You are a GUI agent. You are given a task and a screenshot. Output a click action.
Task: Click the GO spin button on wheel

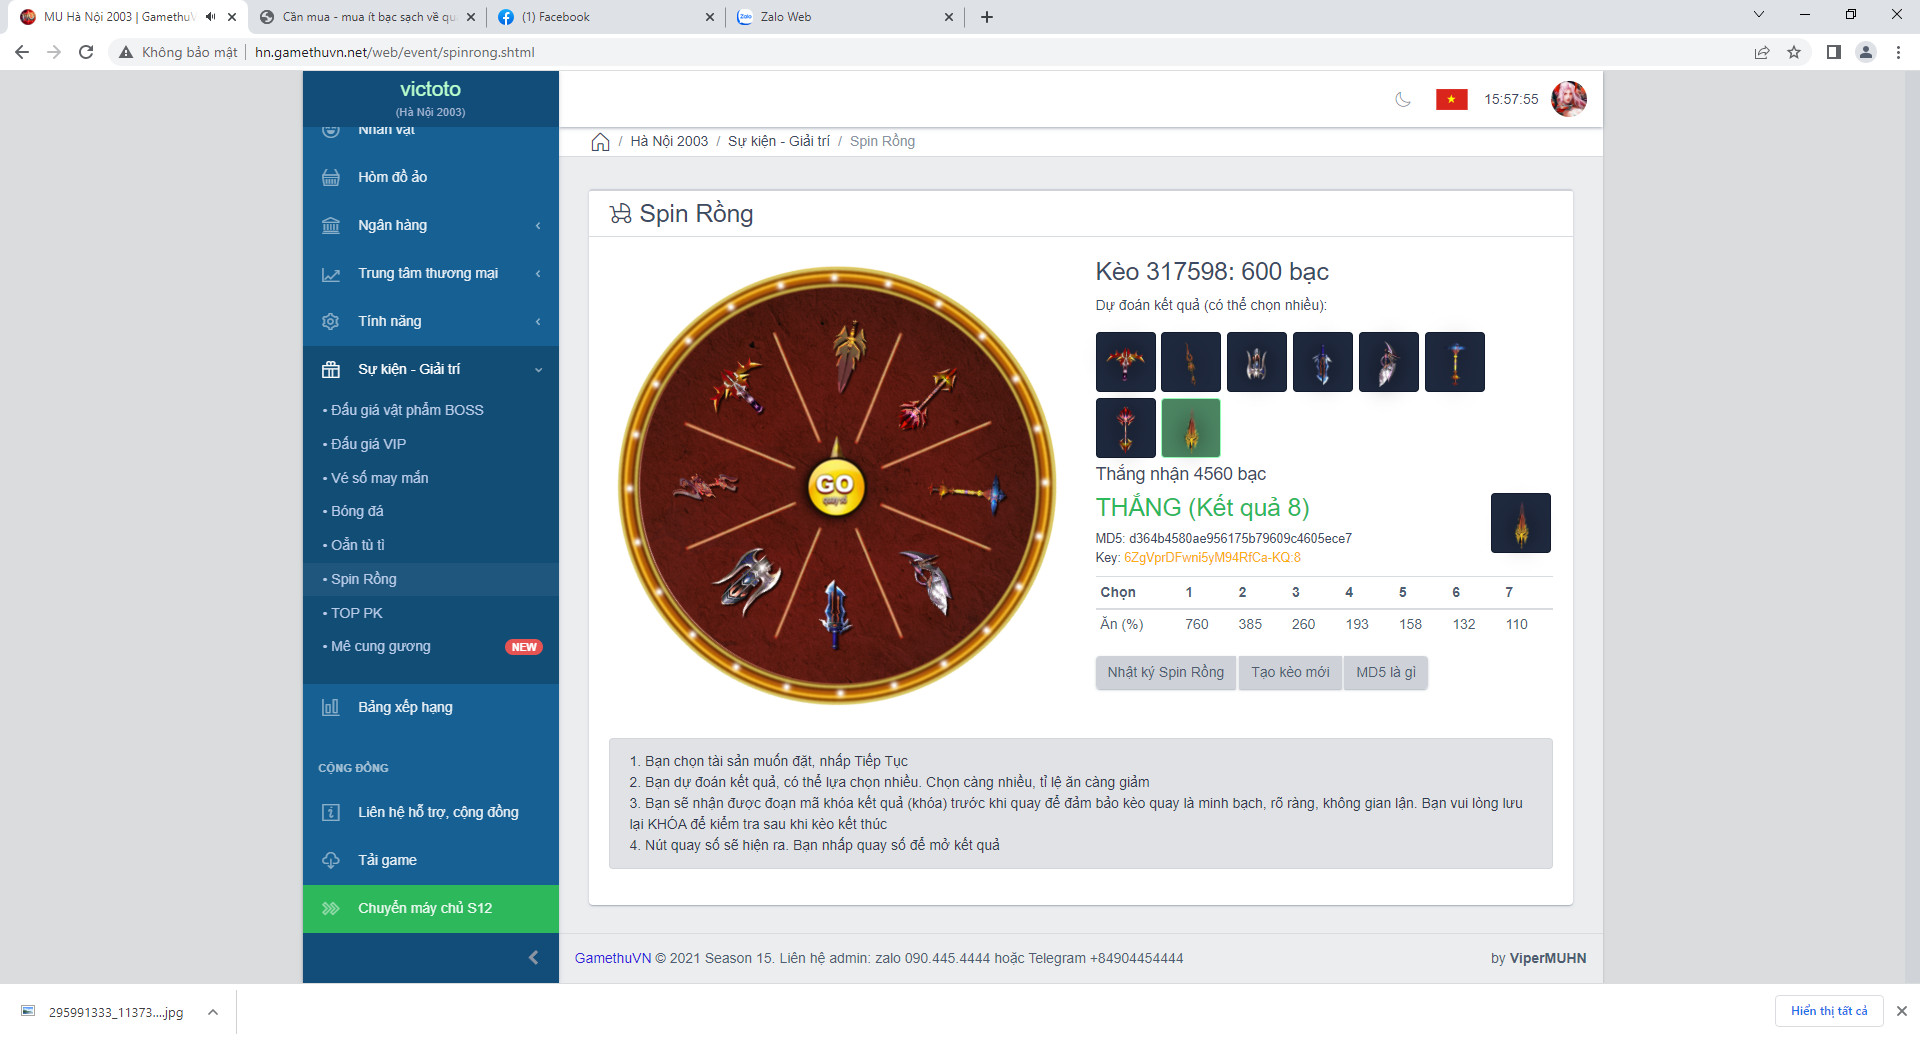[x=835, y=487]
